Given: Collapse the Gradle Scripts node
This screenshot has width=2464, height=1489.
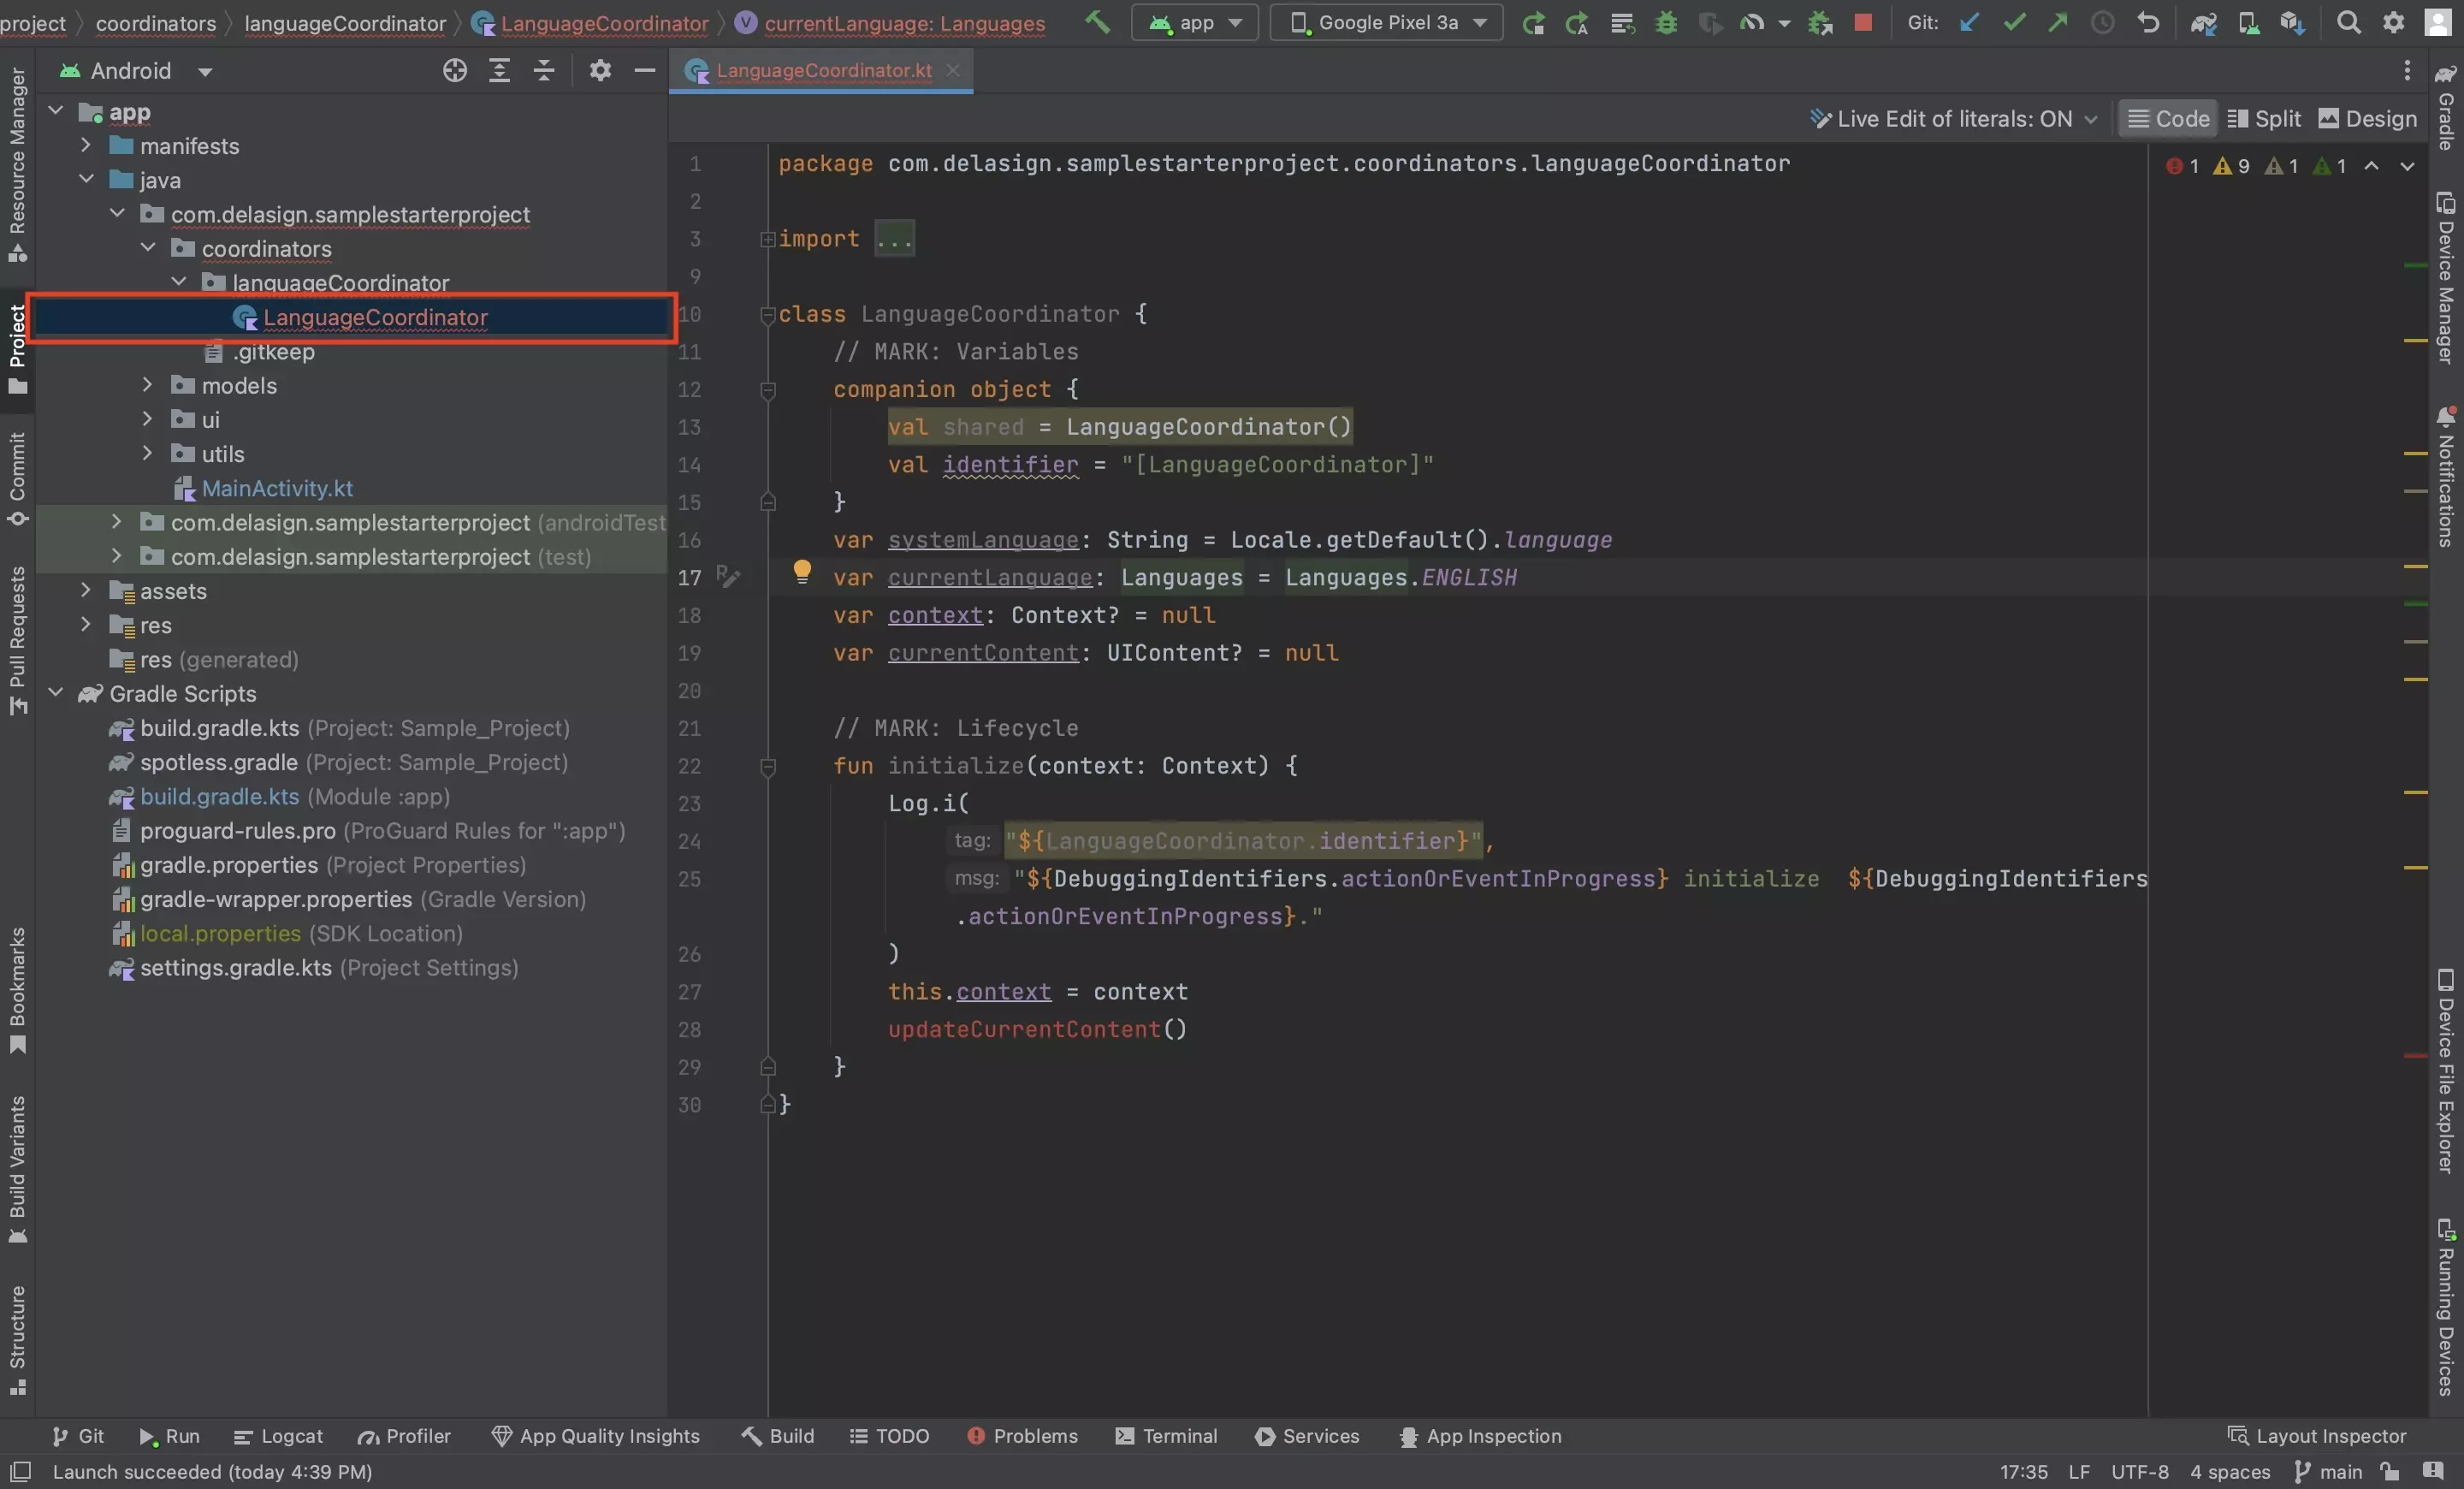Looking at the screenshot, I should pyautogui.click(x=56, y=693).
